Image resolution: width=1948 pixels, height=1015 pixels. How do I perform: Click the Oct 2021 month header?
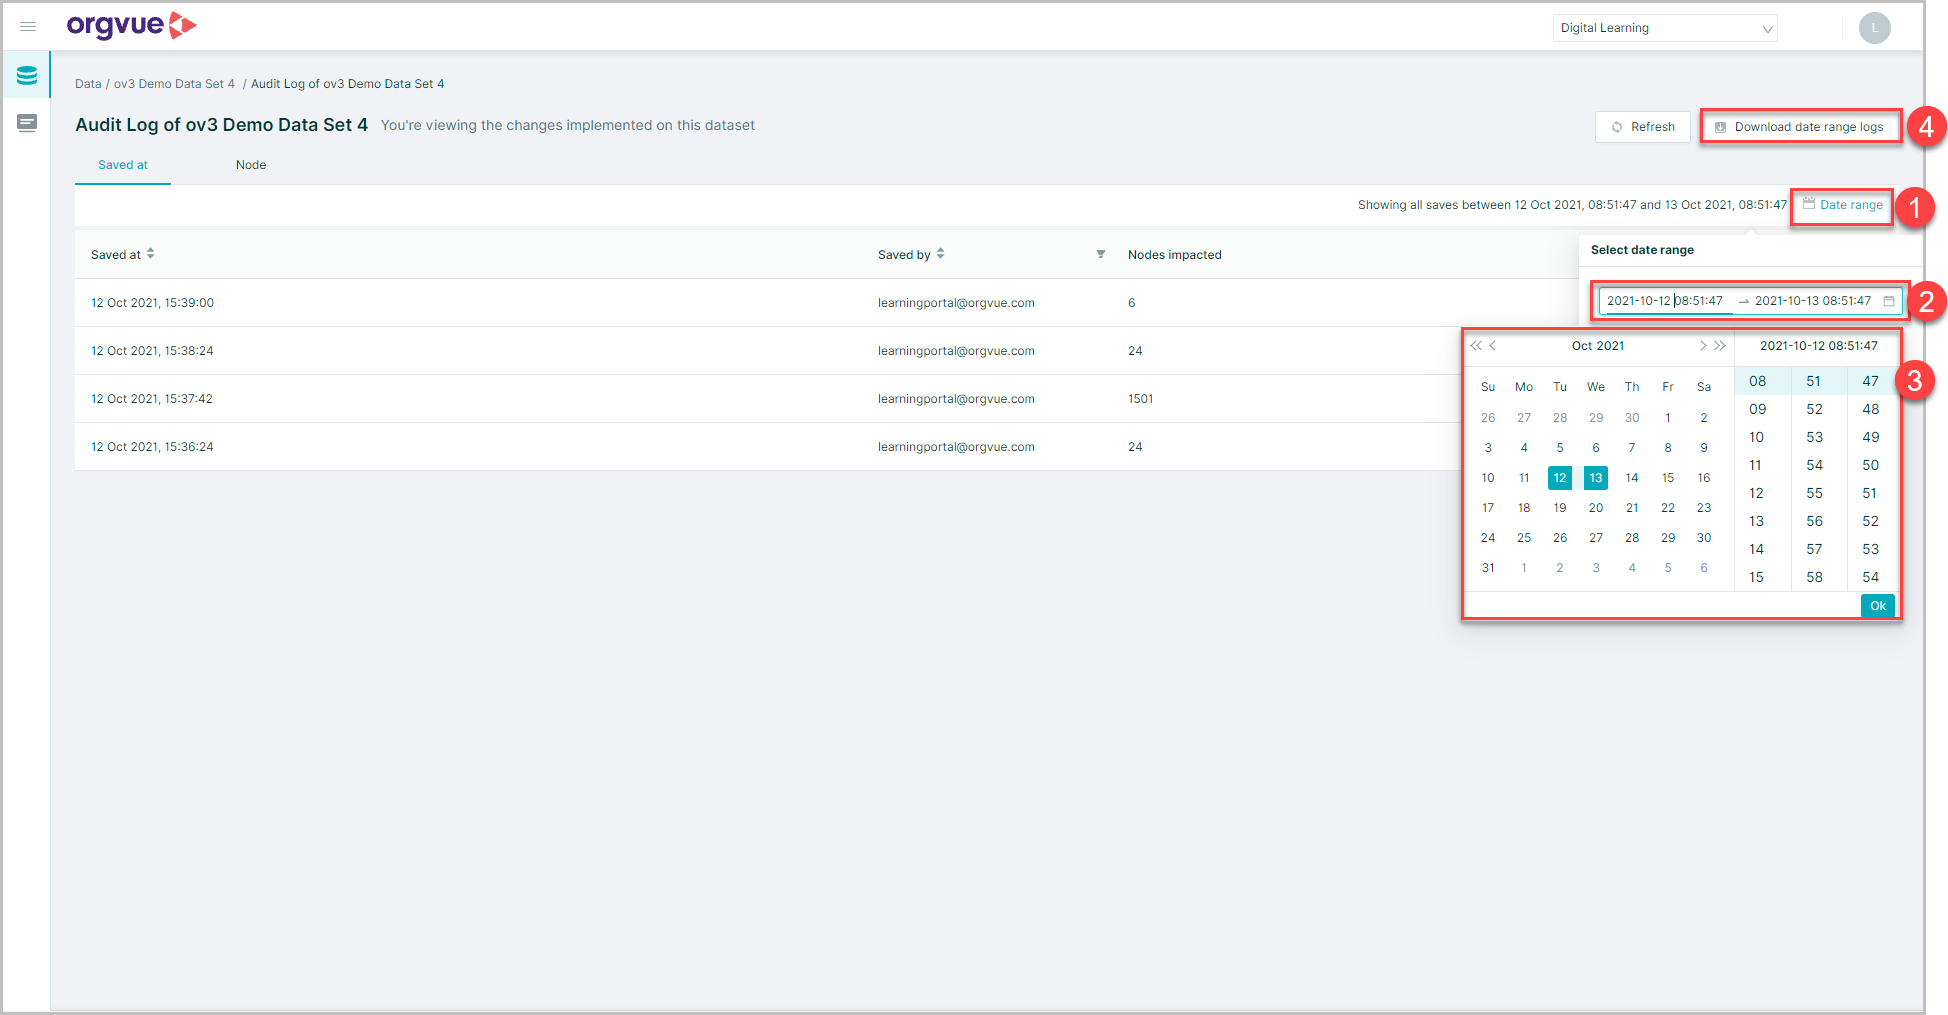(1598, 346)
